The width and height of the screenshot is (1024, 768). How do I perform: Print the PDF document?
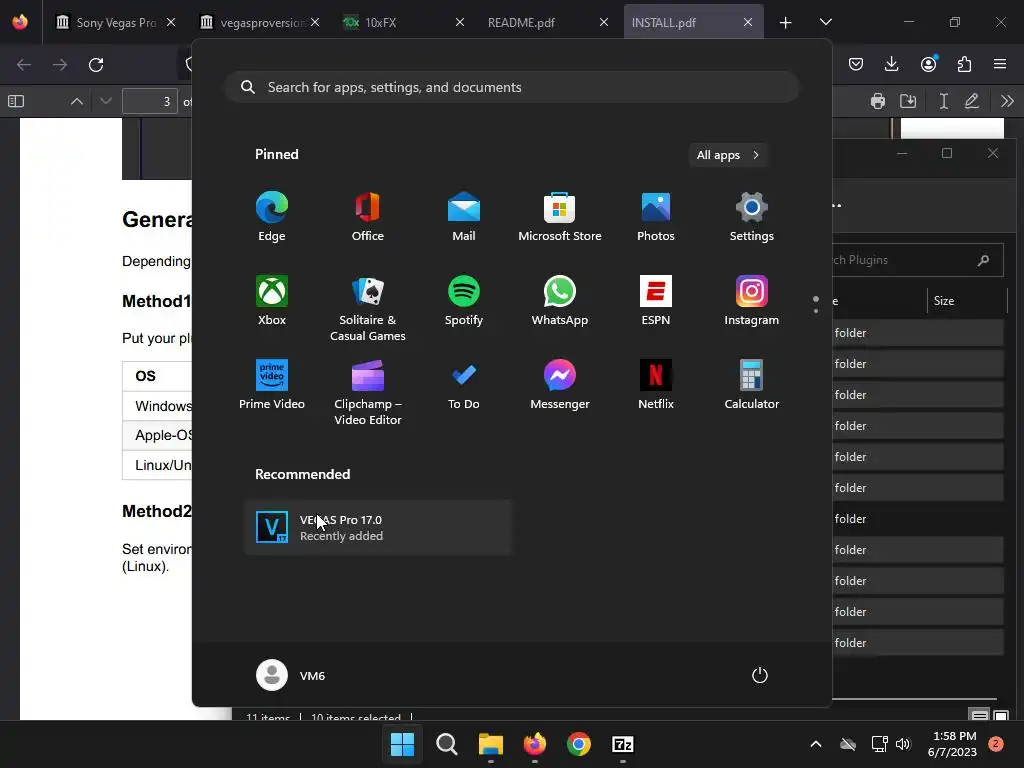point(878,101)
